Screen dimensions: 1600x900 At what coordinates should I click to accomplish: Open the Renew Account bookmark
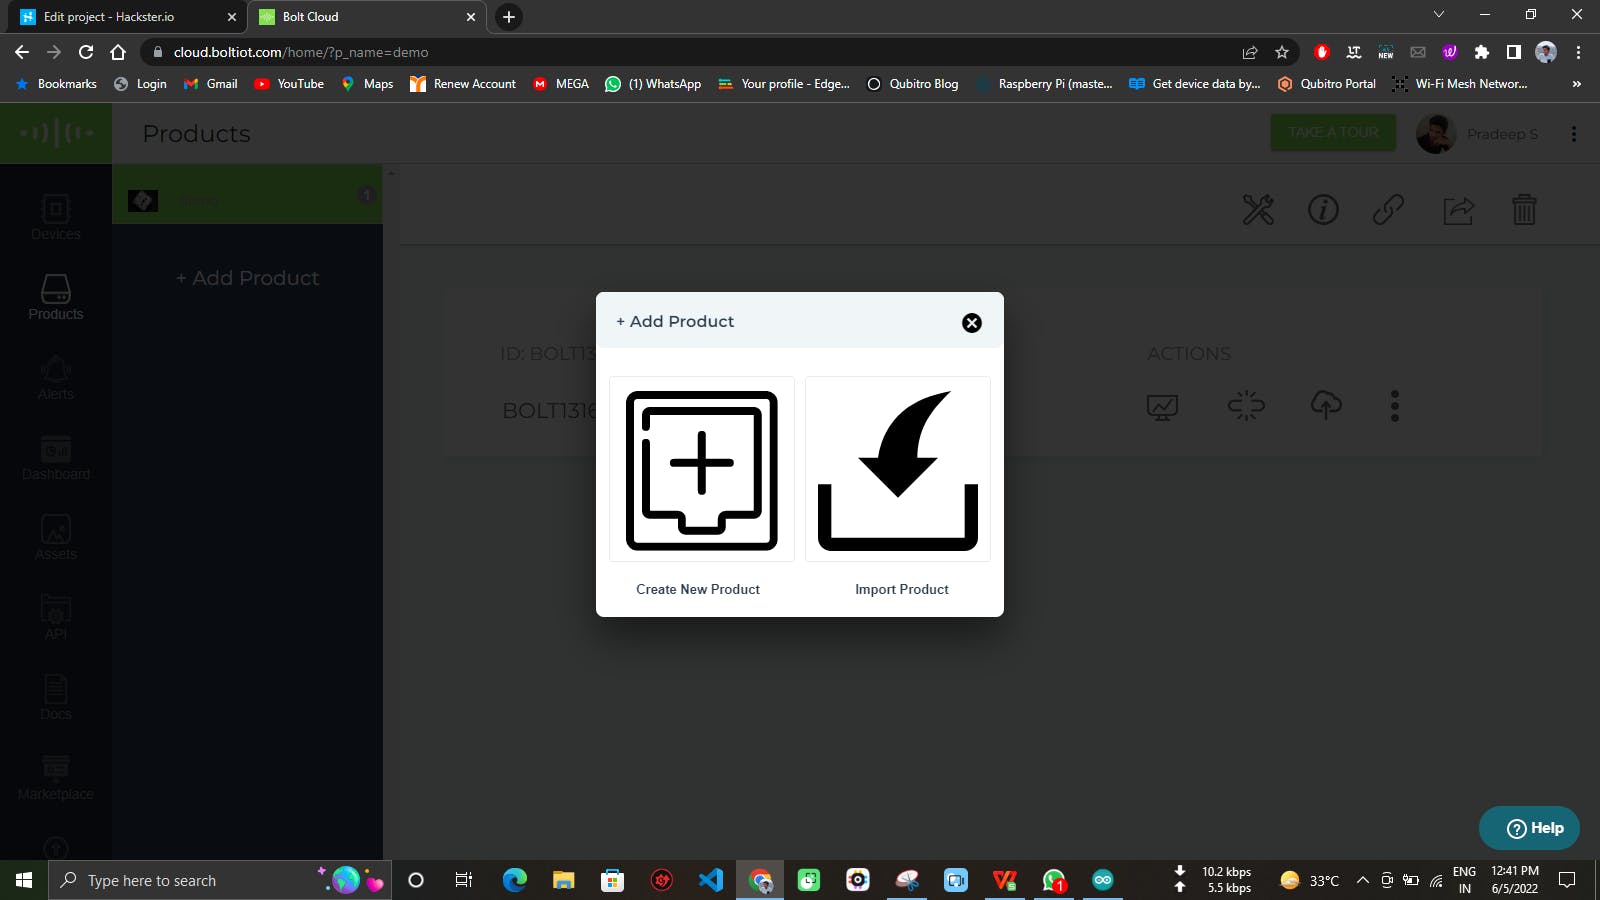click(463, 84)
